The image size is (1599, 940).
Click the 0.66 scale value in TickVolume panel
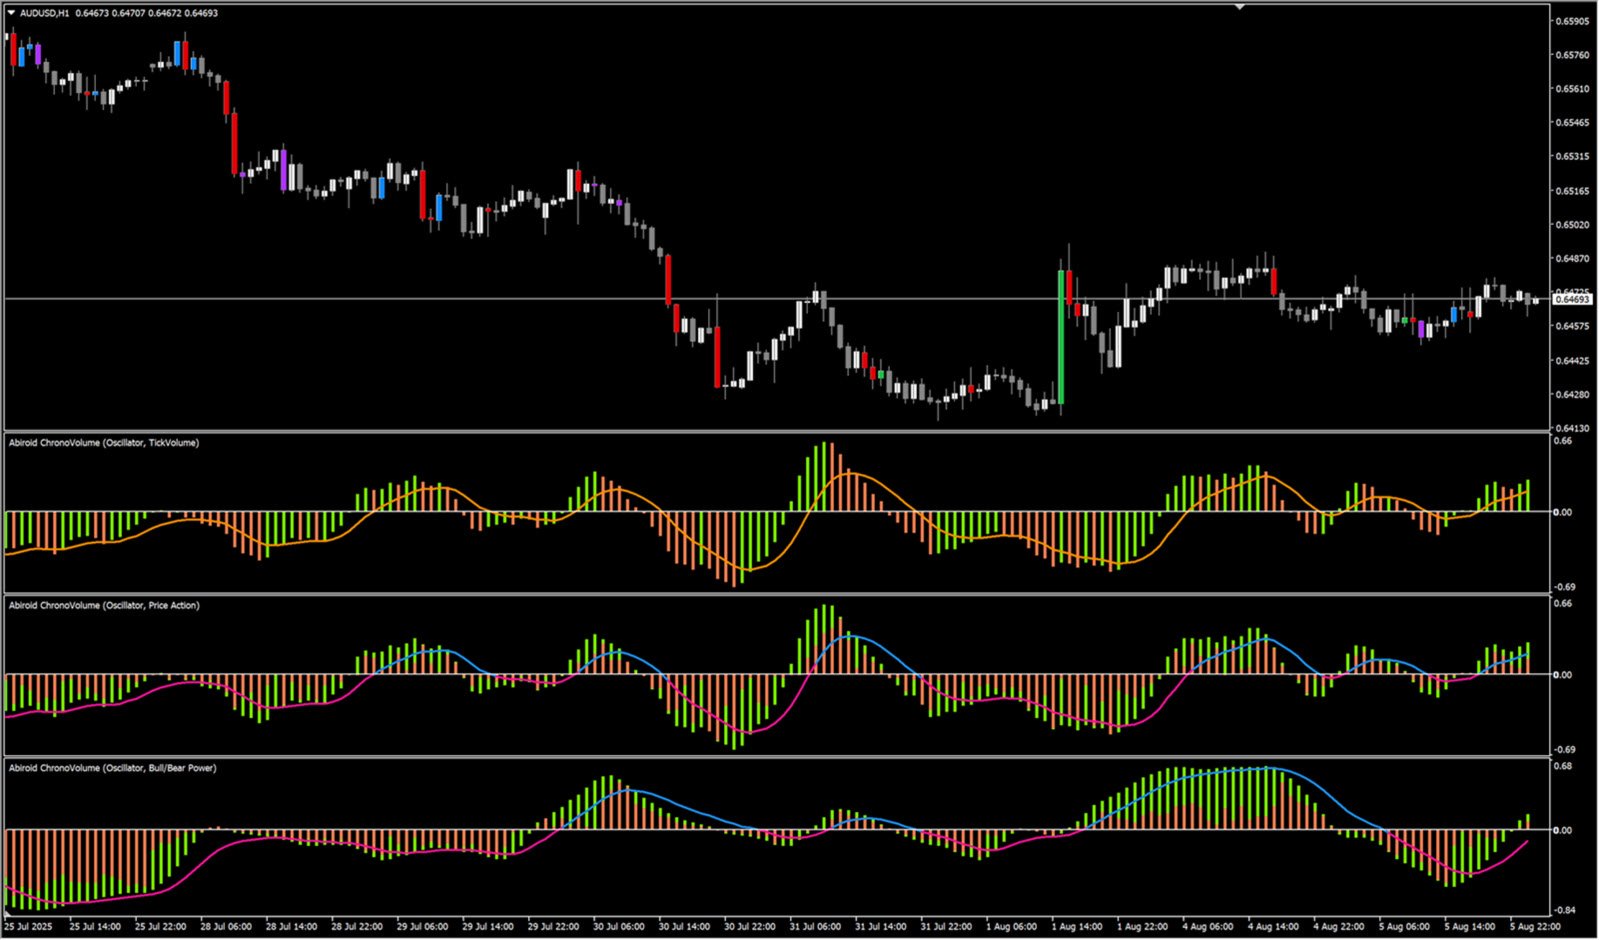click(1563, 441)
